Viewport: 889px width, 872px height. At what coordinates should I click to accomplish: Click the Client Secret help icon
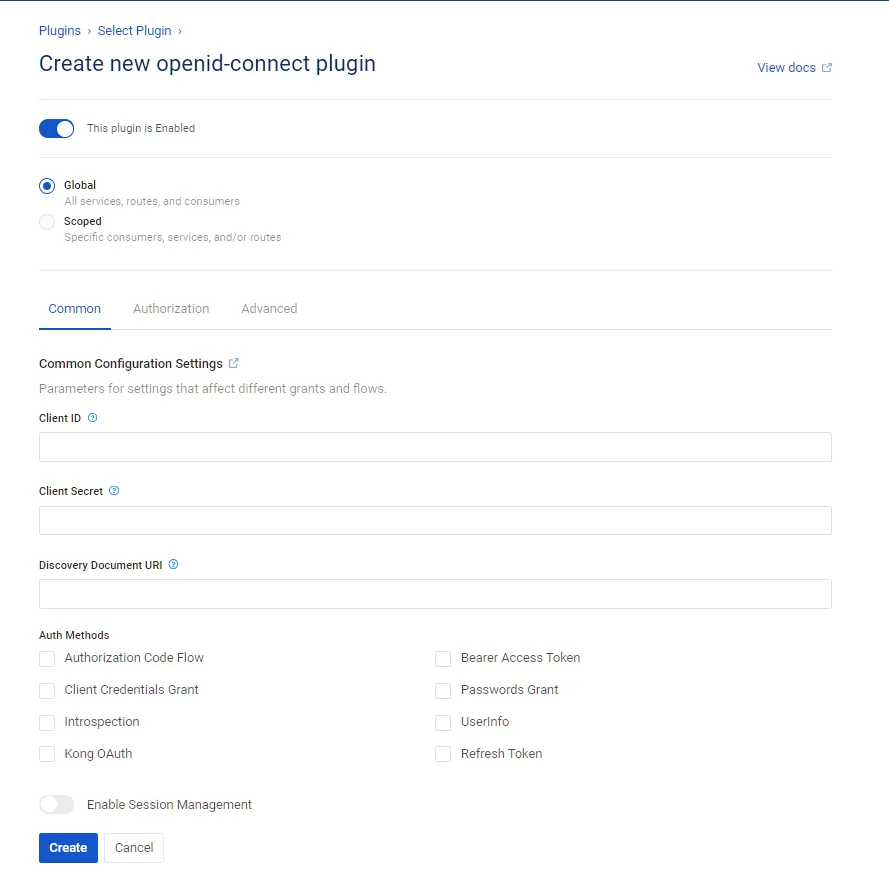tap(114, 491)
